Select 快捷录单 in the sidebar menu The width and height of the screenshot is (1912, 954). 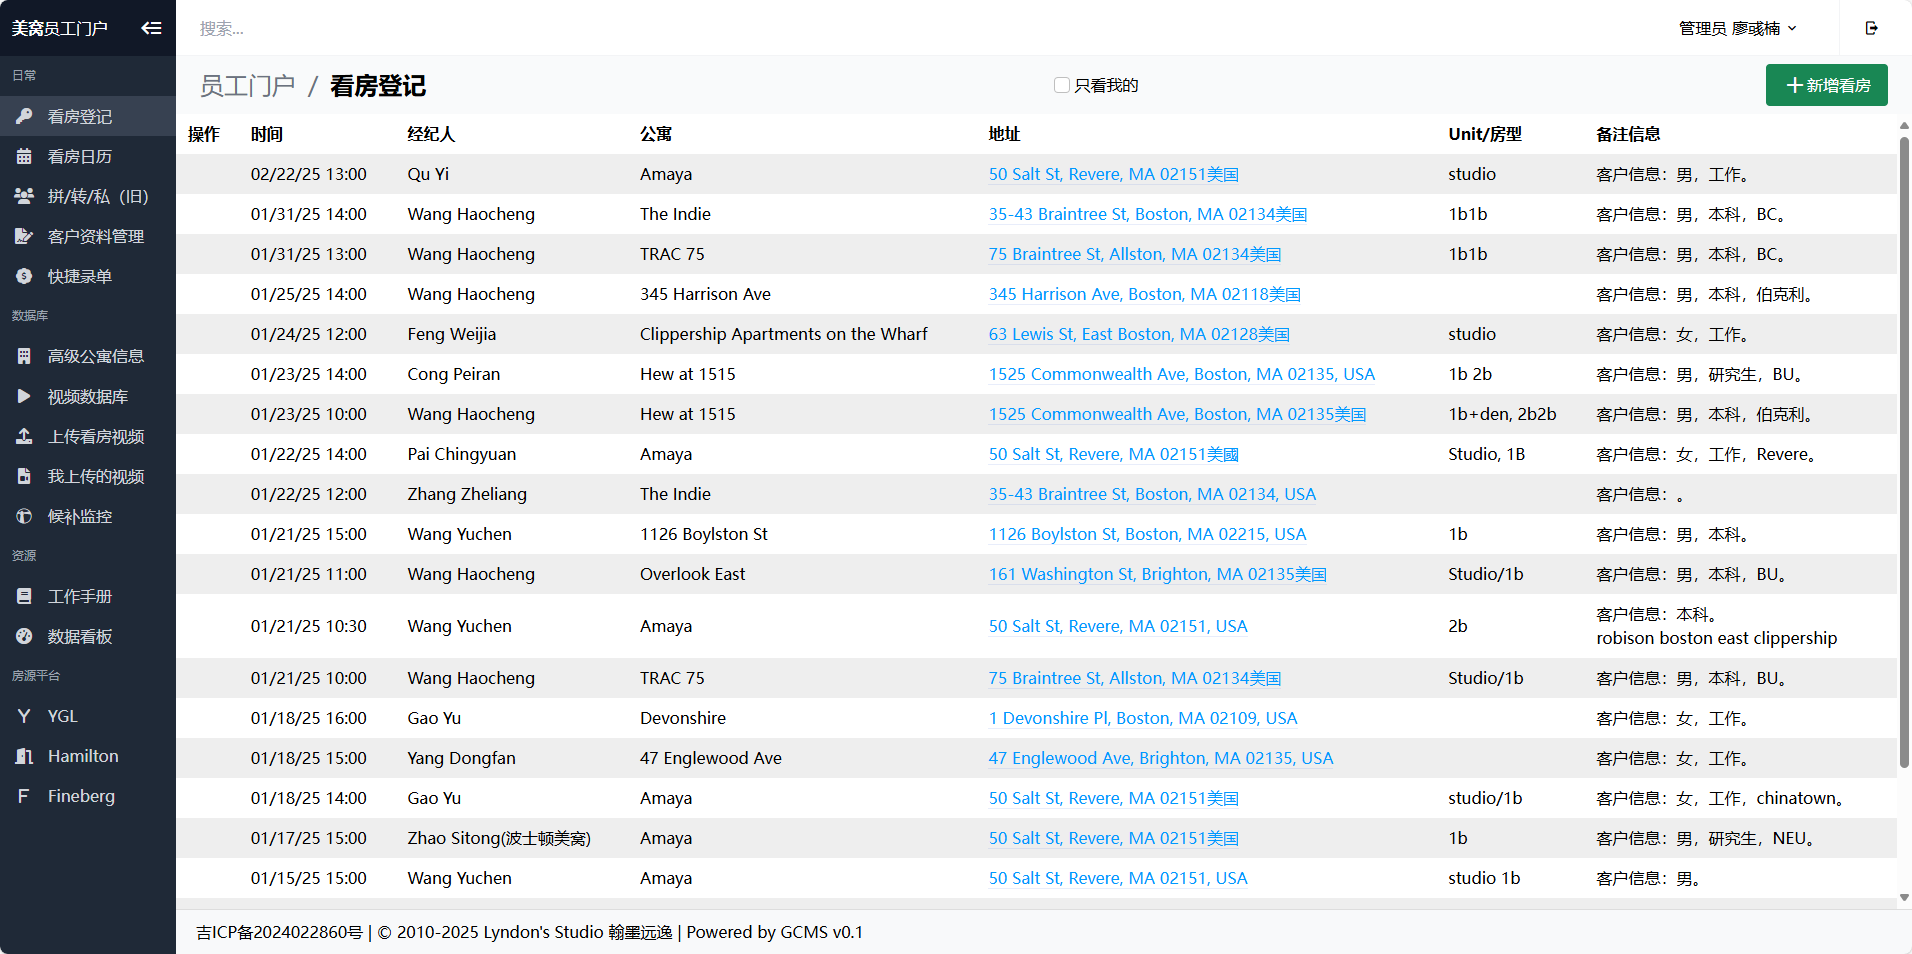80,277
